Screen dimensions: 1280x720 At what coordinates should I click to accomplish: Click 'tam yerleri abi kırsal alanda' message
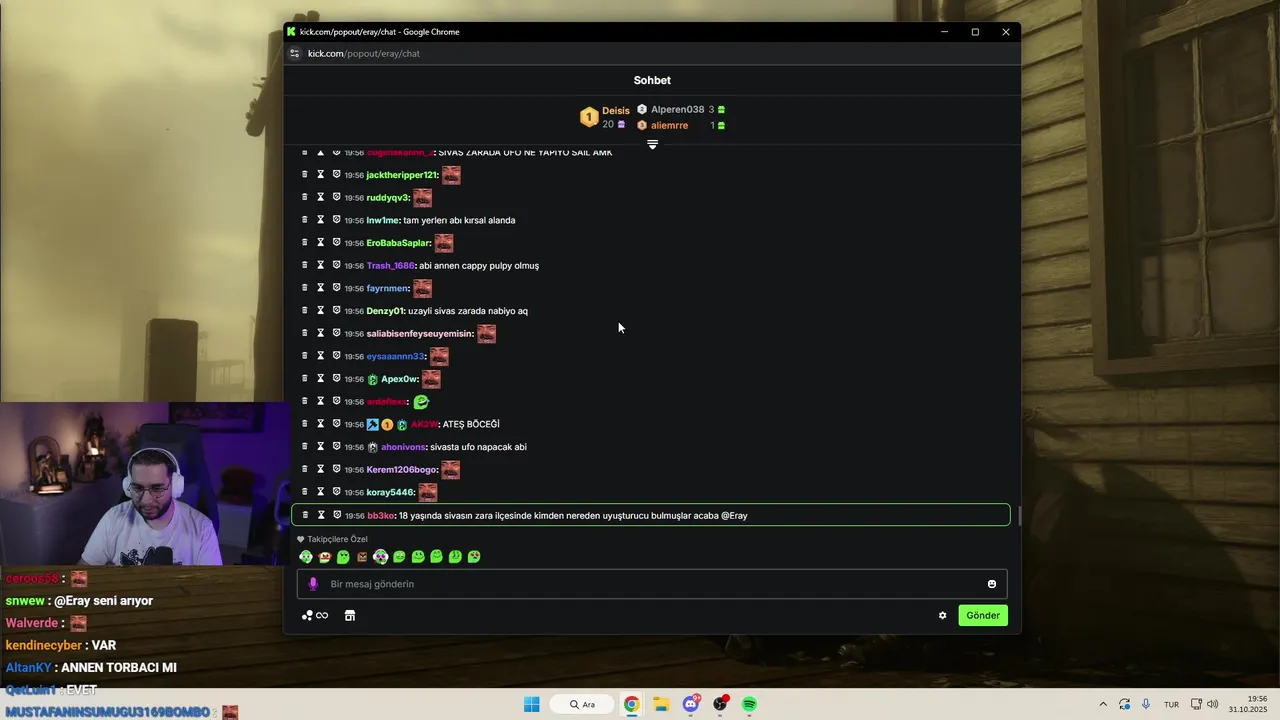pyautogui.click(x=459, y=220)
